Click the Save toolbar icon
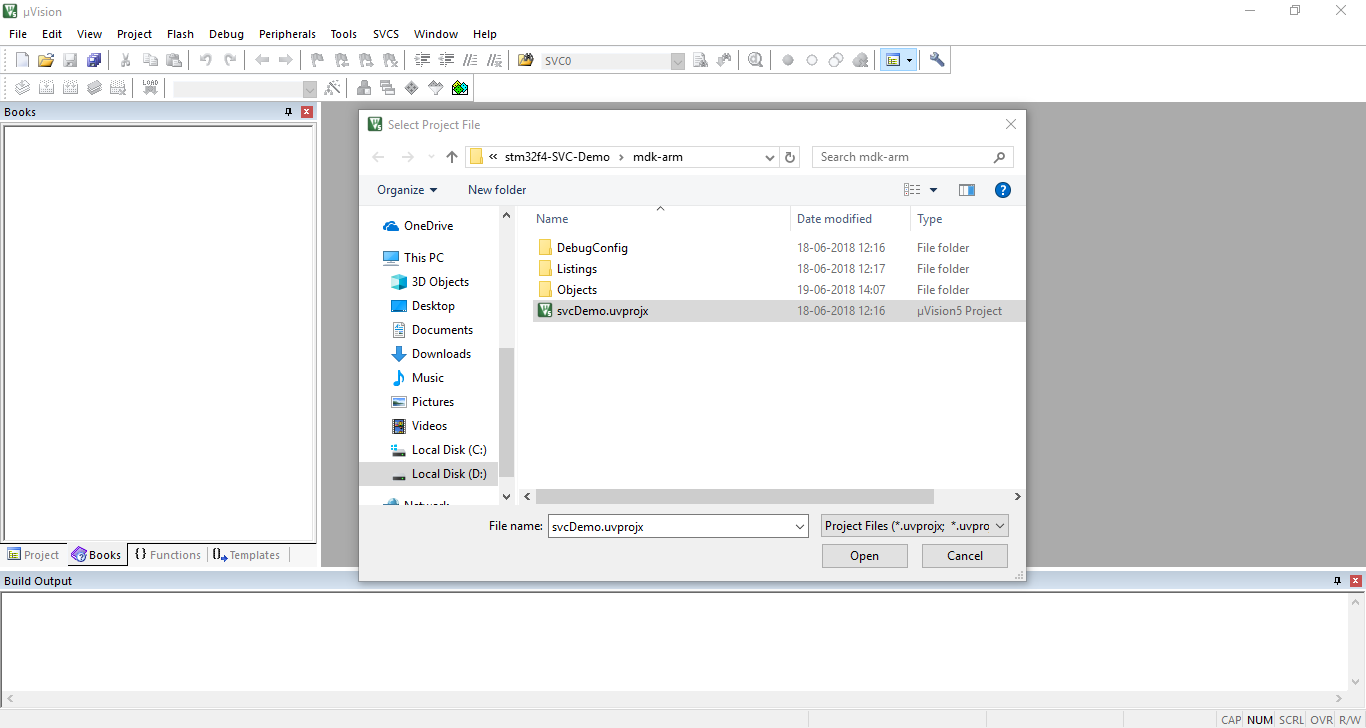1366x728 pixels. coord(70,60)
